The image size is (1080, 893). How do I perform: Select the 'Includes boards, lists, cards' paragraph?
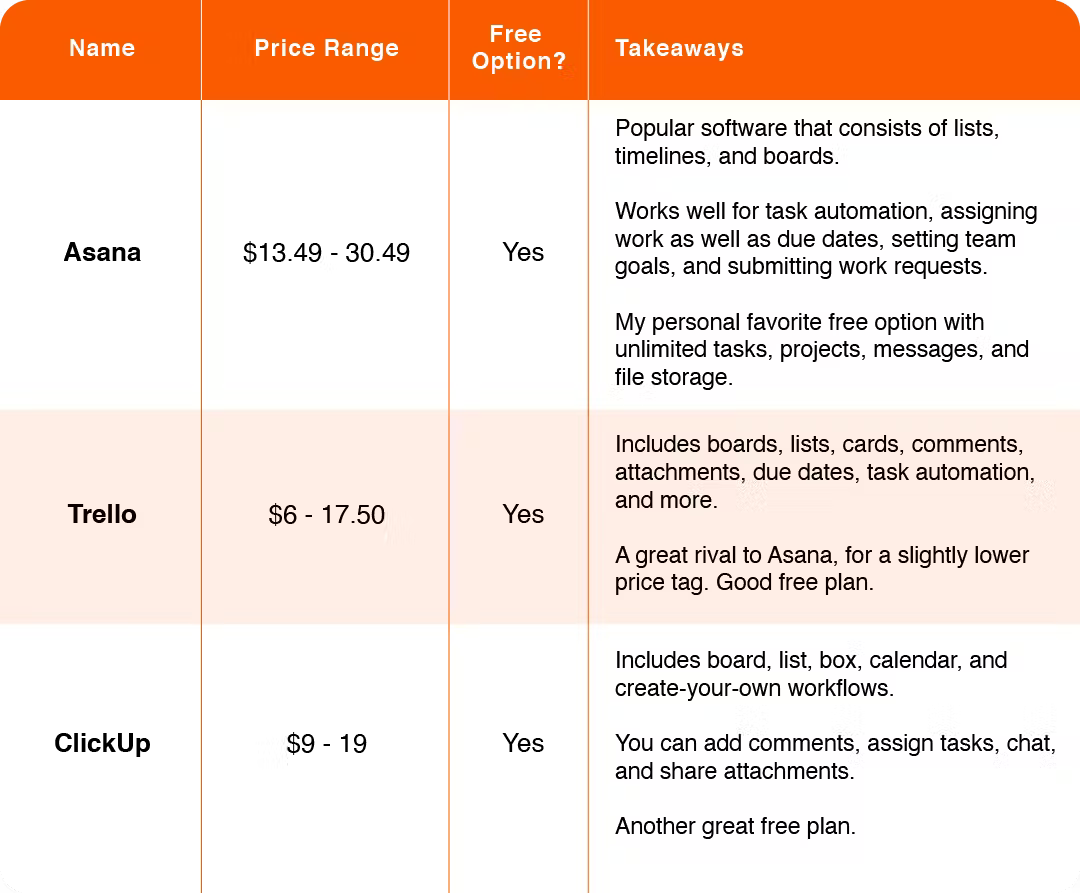pos(824,472)
